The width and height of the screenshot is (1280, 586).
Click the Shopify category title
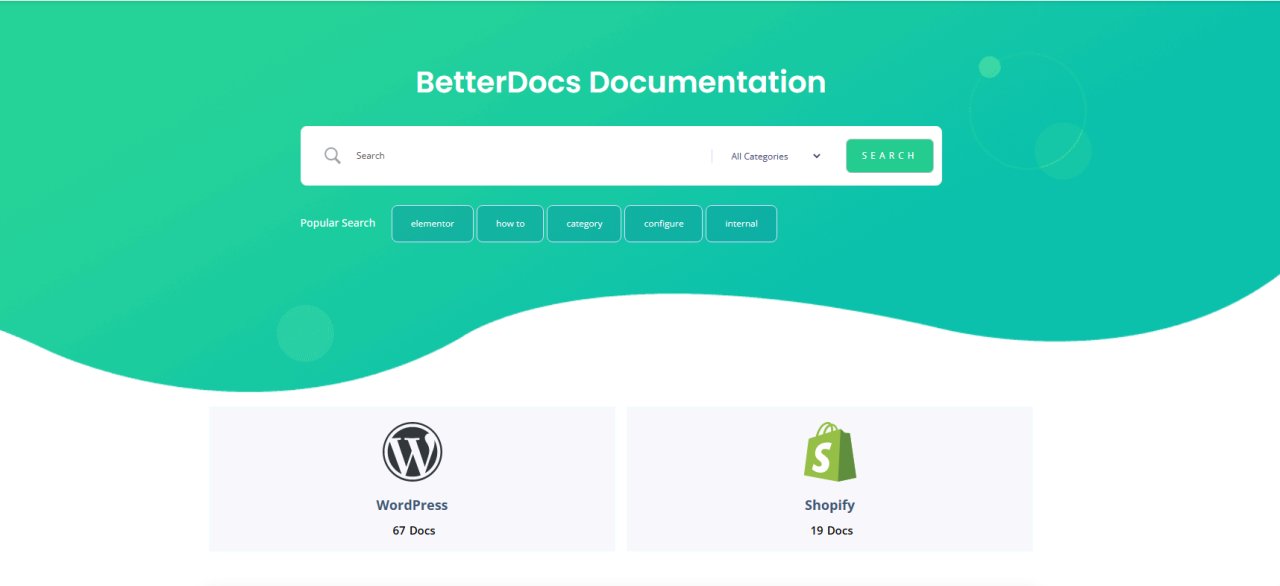pos(830,504)
